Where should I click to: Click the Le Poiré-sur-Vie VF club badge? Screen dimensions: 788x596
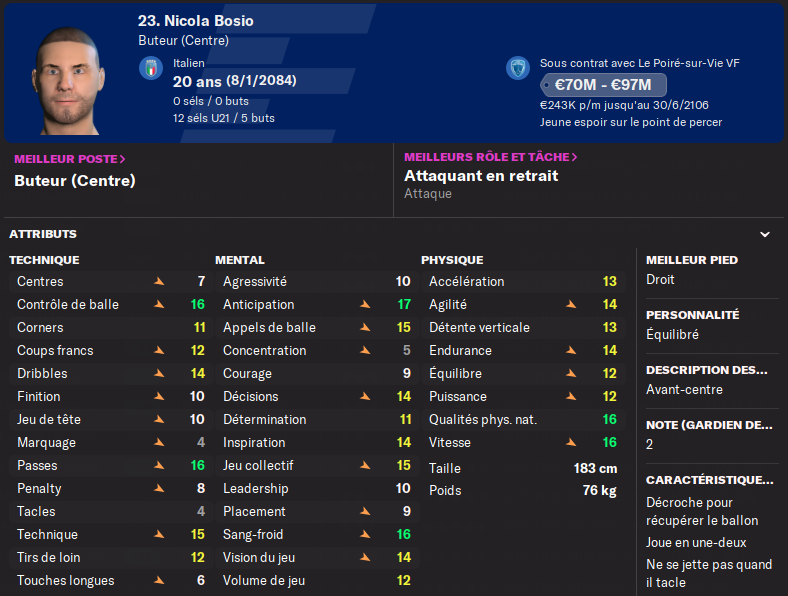517,68
